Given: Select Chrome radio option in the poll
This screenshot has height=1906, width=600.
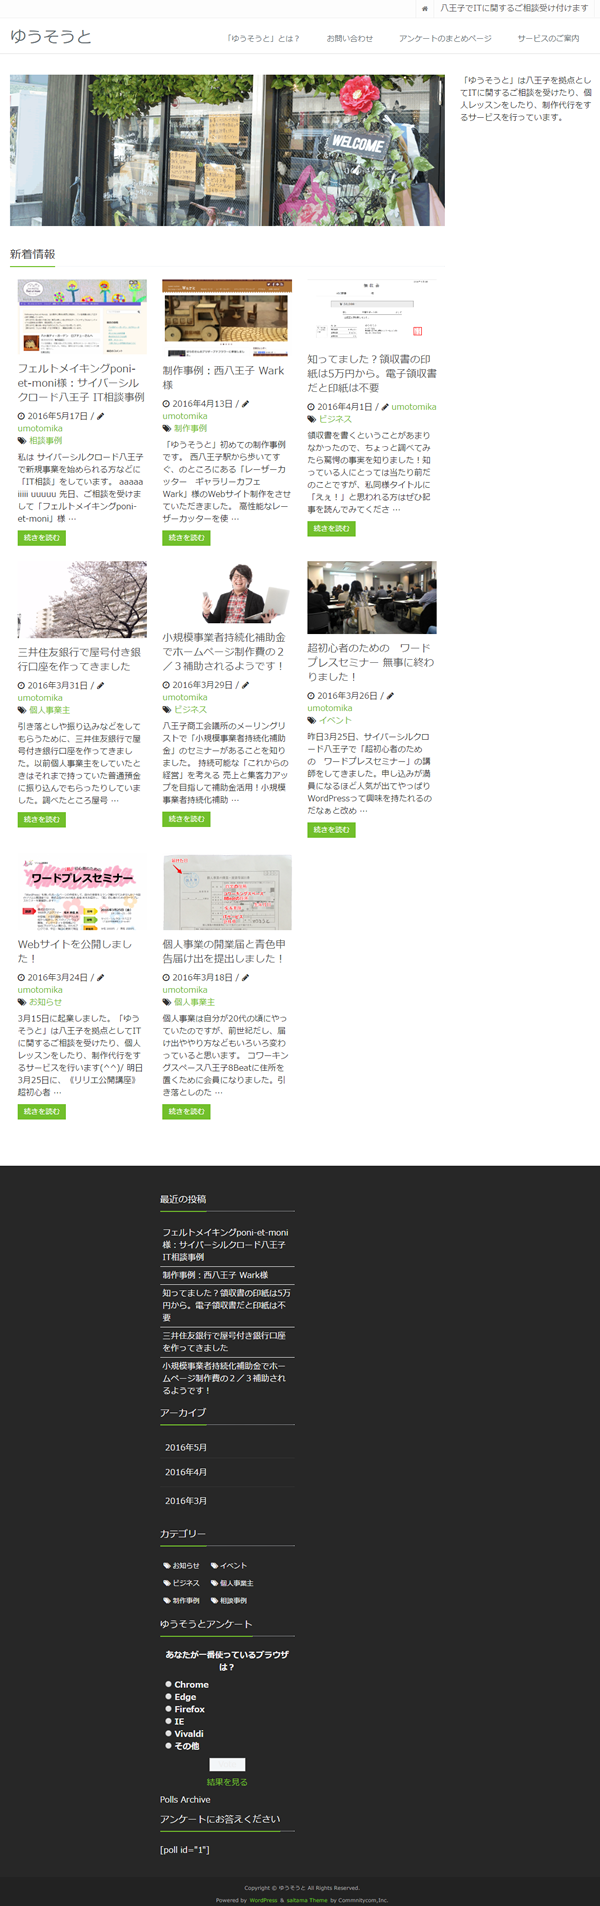Looking at the screenshot, I should tap(168, 1684).
